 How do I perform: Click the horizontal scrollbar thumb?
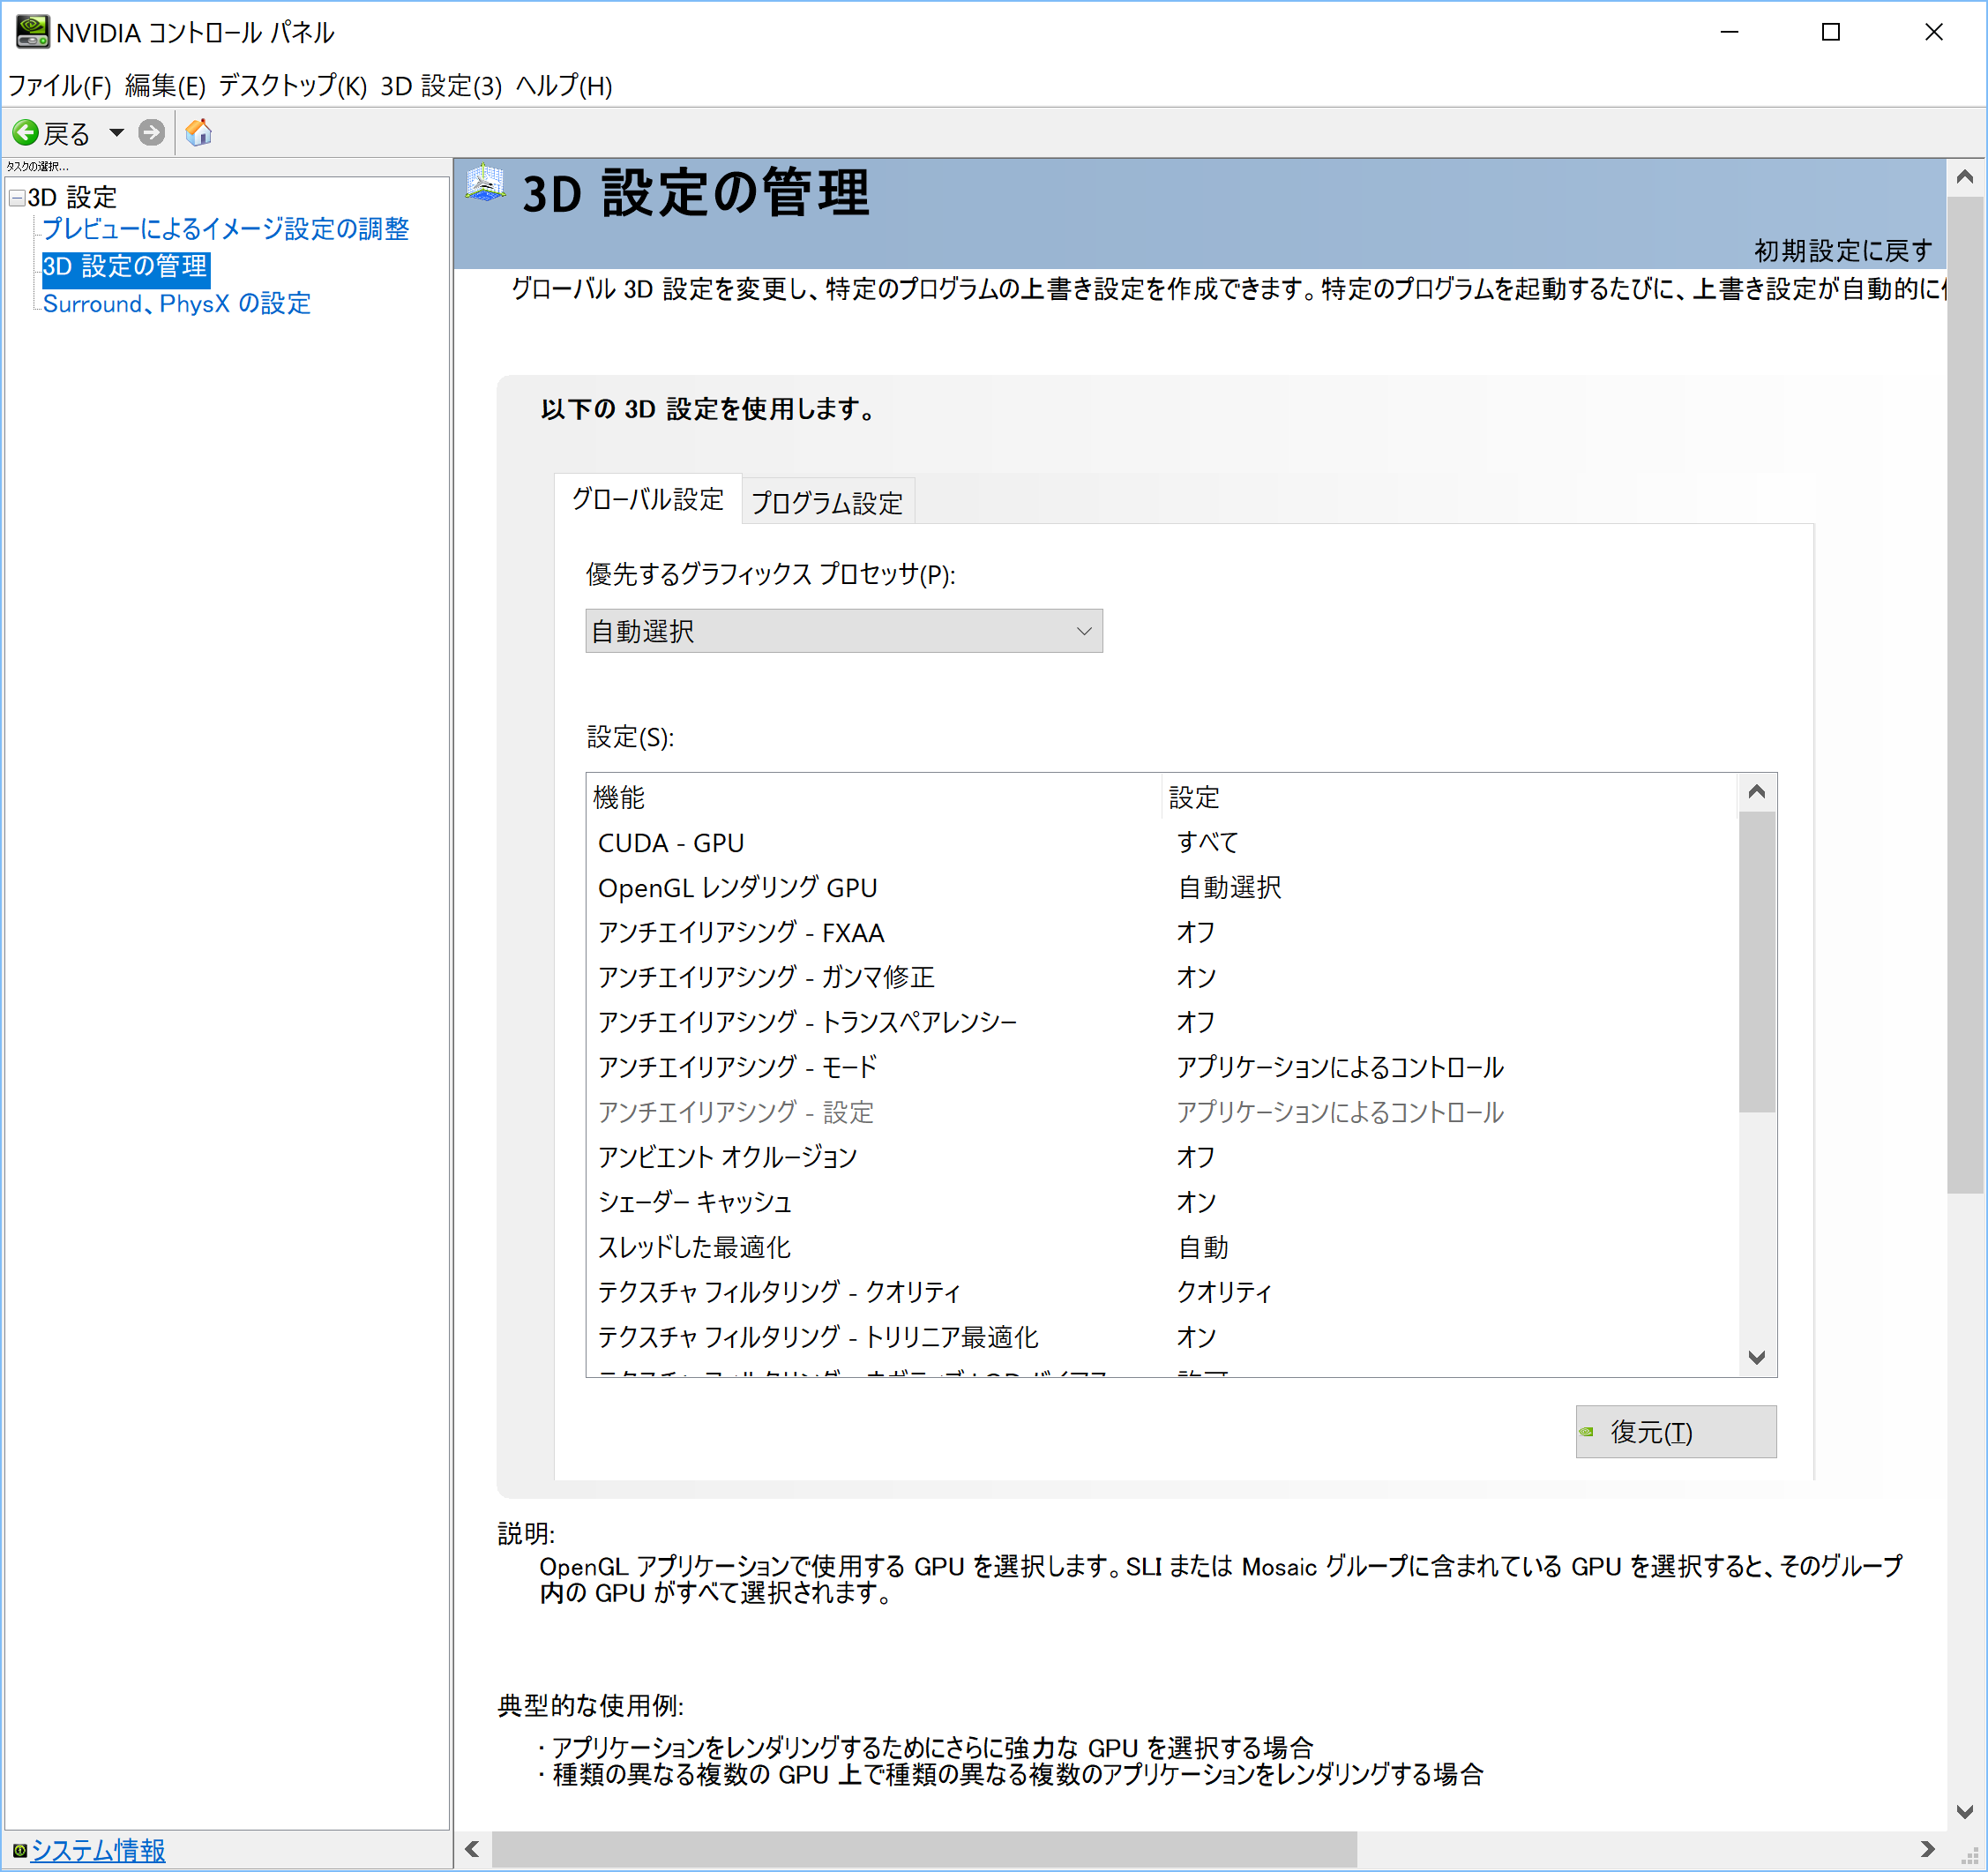(924, 1850)
